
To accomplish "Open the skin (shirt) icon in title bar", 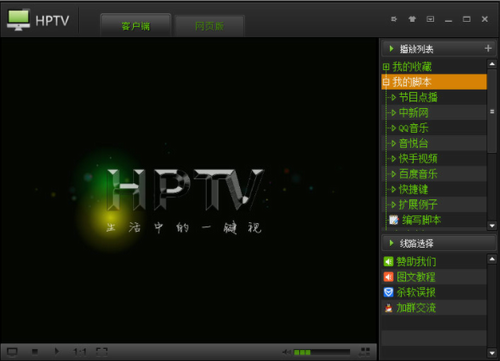I will pos(412,19).
